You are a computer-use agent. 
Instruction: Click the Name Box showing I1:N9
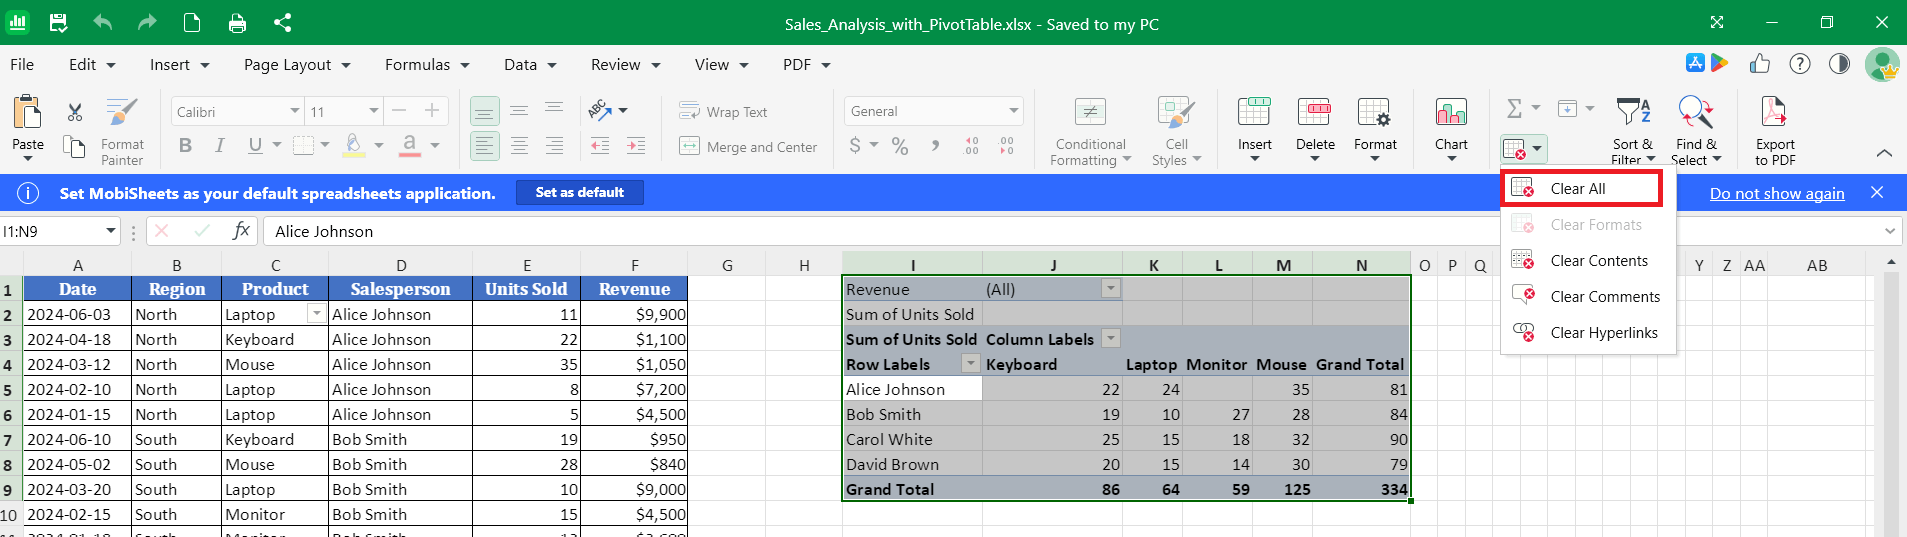[60, 231]
